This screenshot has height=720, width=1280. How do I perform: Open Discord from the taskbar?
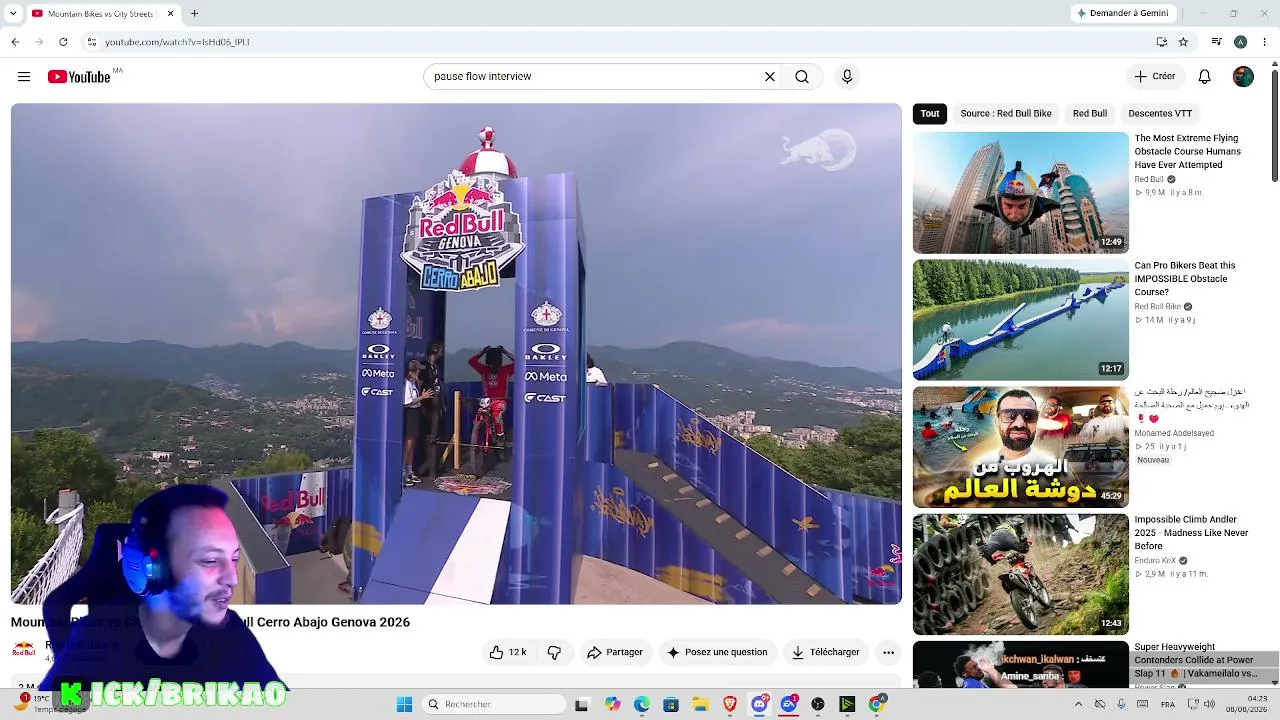point(759,704)
